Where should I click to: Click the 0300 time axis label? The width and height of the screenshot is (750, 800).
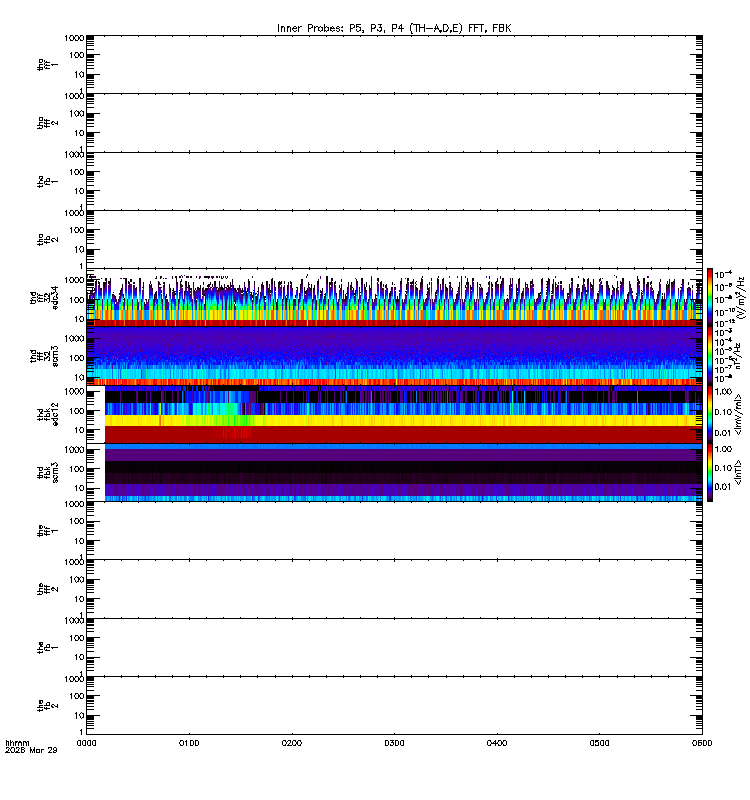[x=394, y=743]
